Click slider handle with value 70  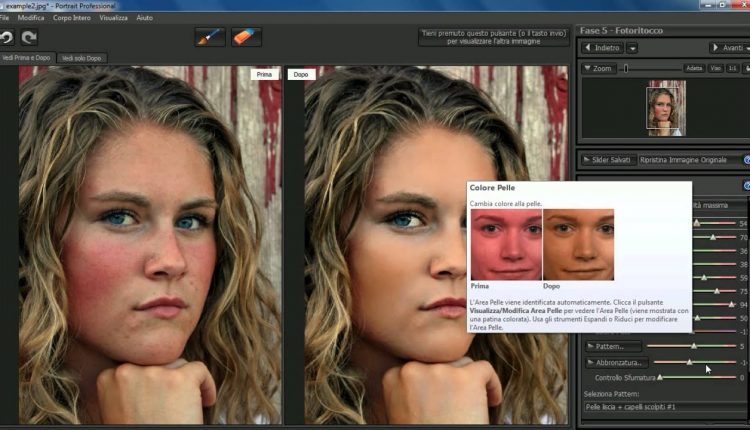tap(713, 237)
